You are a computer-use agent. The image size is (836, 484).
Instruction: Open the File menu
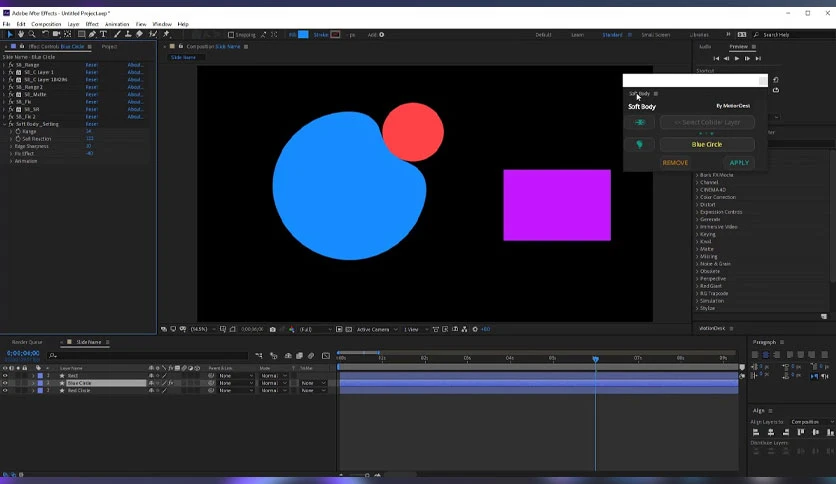pyautogui.click(x=6, y=24)
